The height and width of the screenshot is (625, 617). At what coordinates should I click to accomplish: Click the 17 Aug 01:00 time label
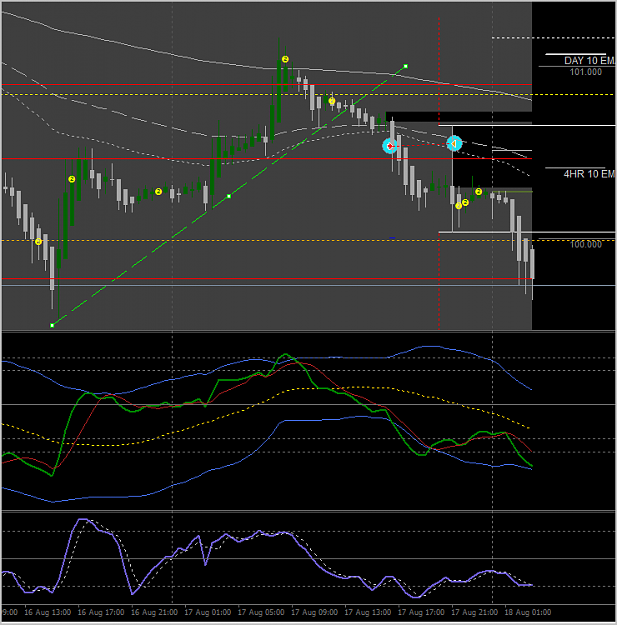tap(208, 612)
